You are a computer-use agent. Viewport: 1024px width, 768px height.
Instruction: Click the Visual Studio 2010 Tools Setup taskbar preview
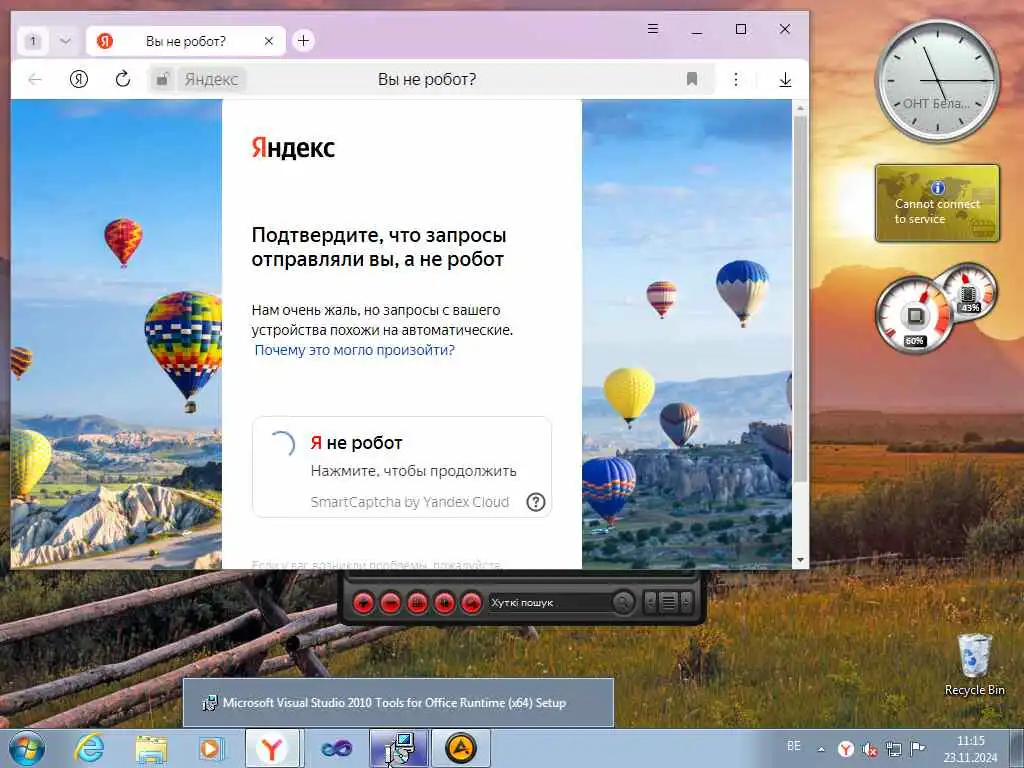[x=398, y=703]
